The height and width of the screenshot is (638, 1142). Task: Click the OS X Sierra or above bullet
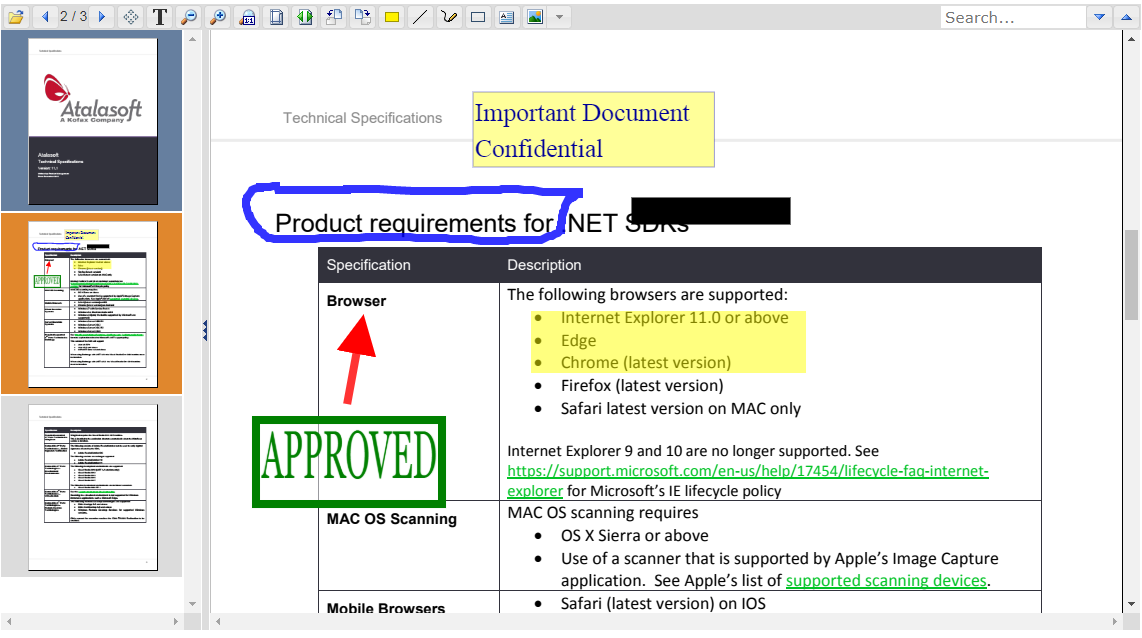point(634,535)
